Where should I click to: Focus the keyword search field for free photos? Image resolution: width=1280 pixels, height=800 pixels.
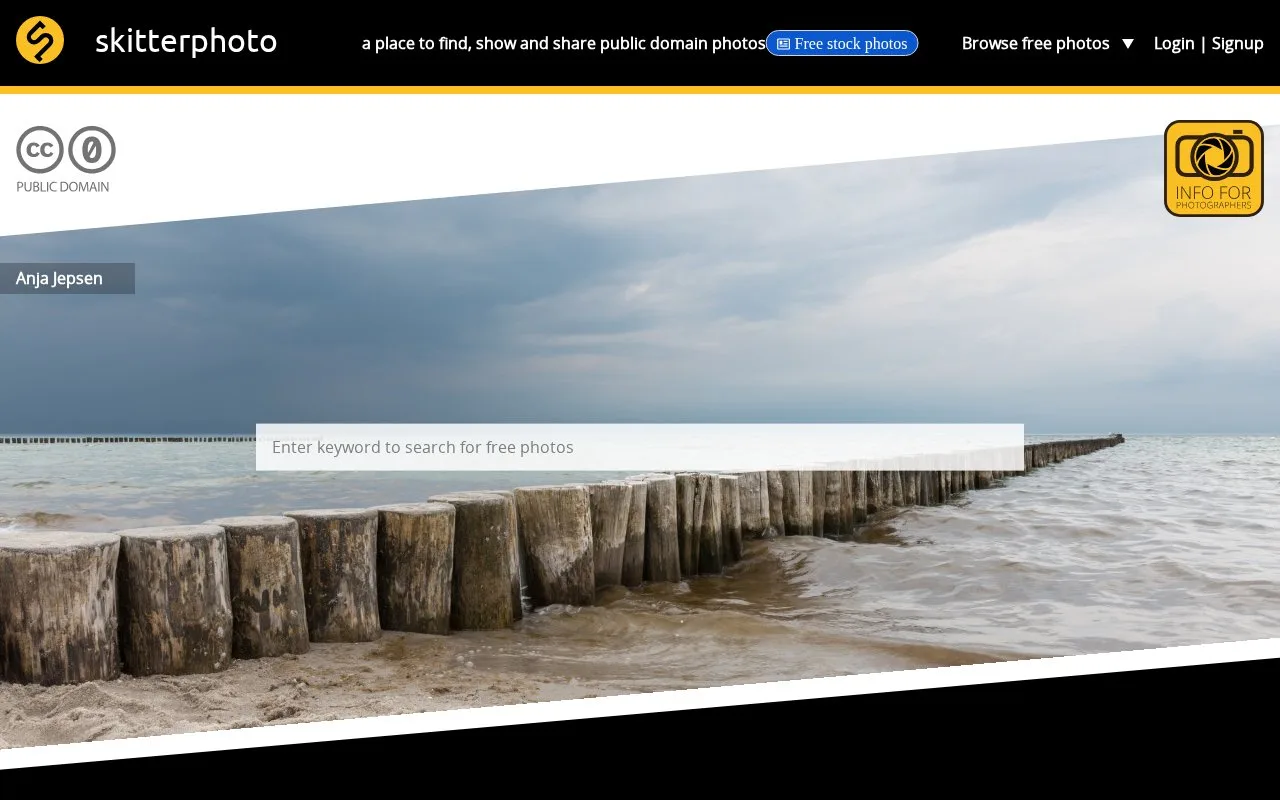640,447
